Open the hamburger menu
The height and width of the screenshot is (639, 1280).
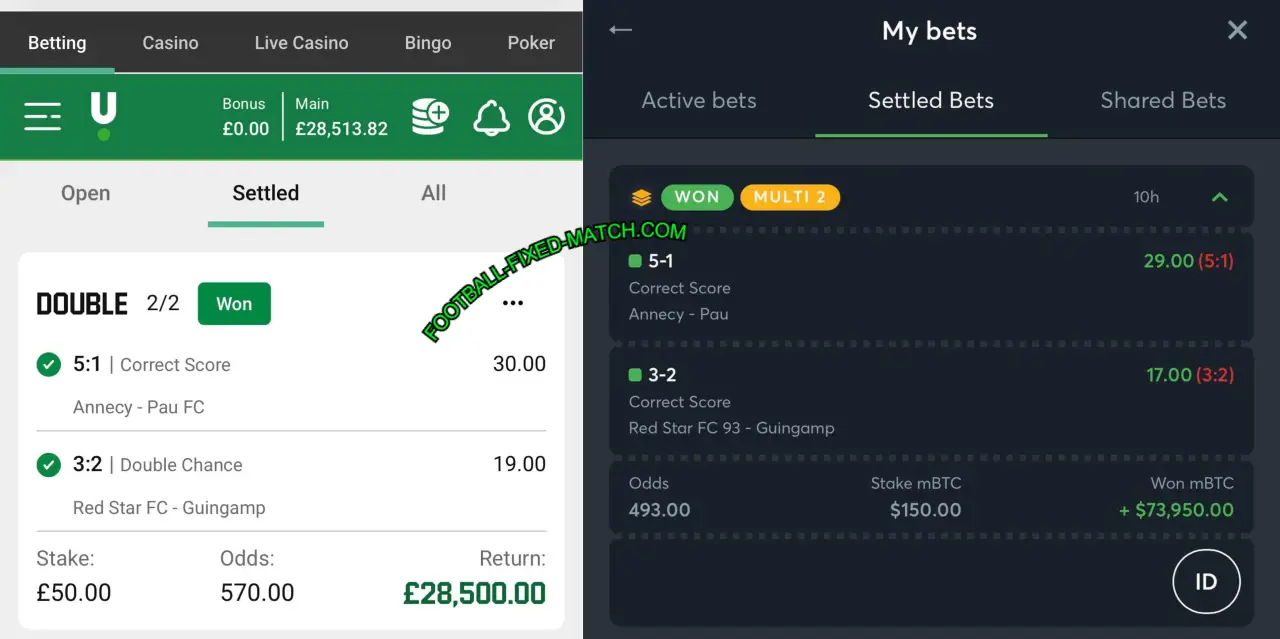coord(42,117)
